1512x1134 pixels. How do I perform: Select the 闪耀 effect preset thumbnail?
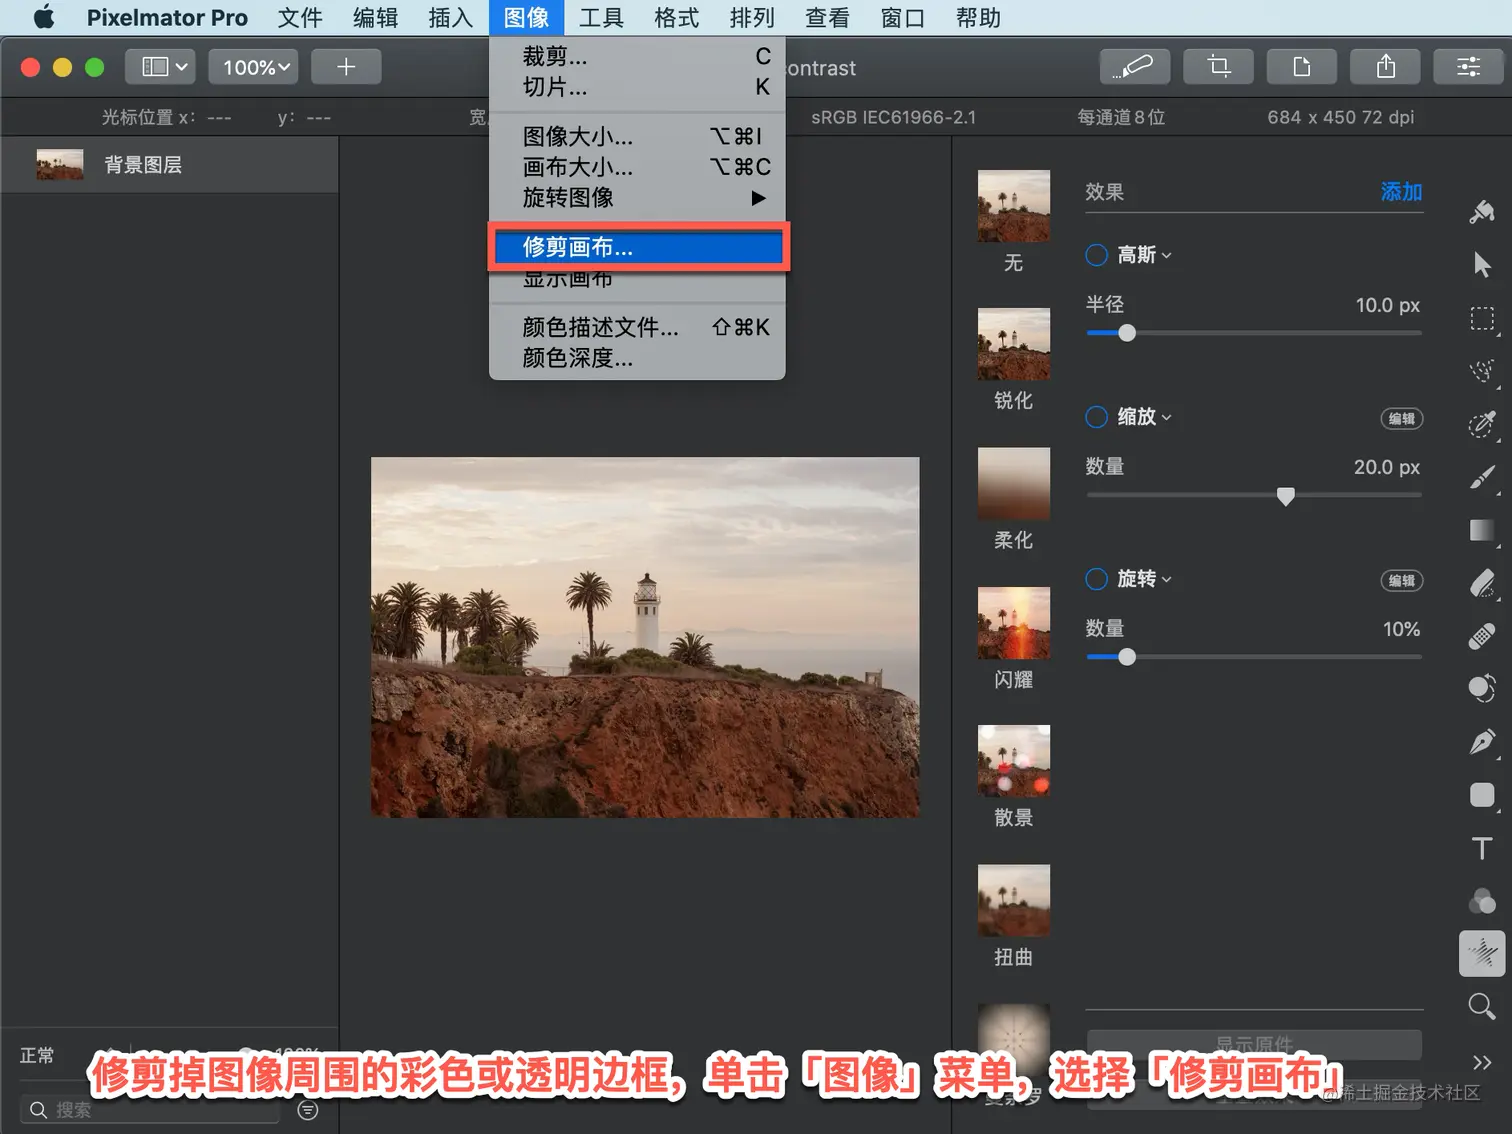[1013, 622]
